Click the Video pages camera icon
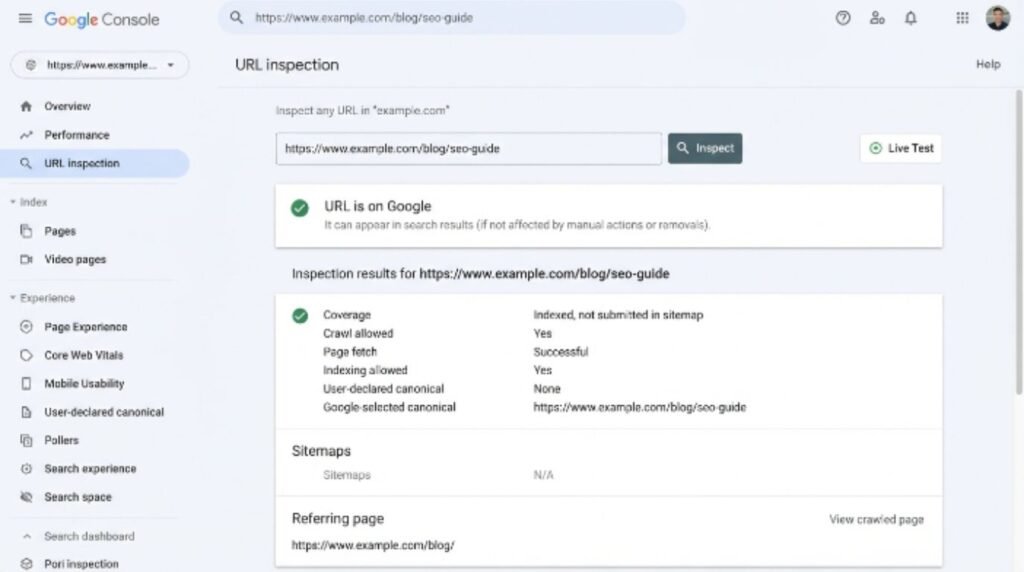Screen dimensions: 1024x572 tap(26, 259)
